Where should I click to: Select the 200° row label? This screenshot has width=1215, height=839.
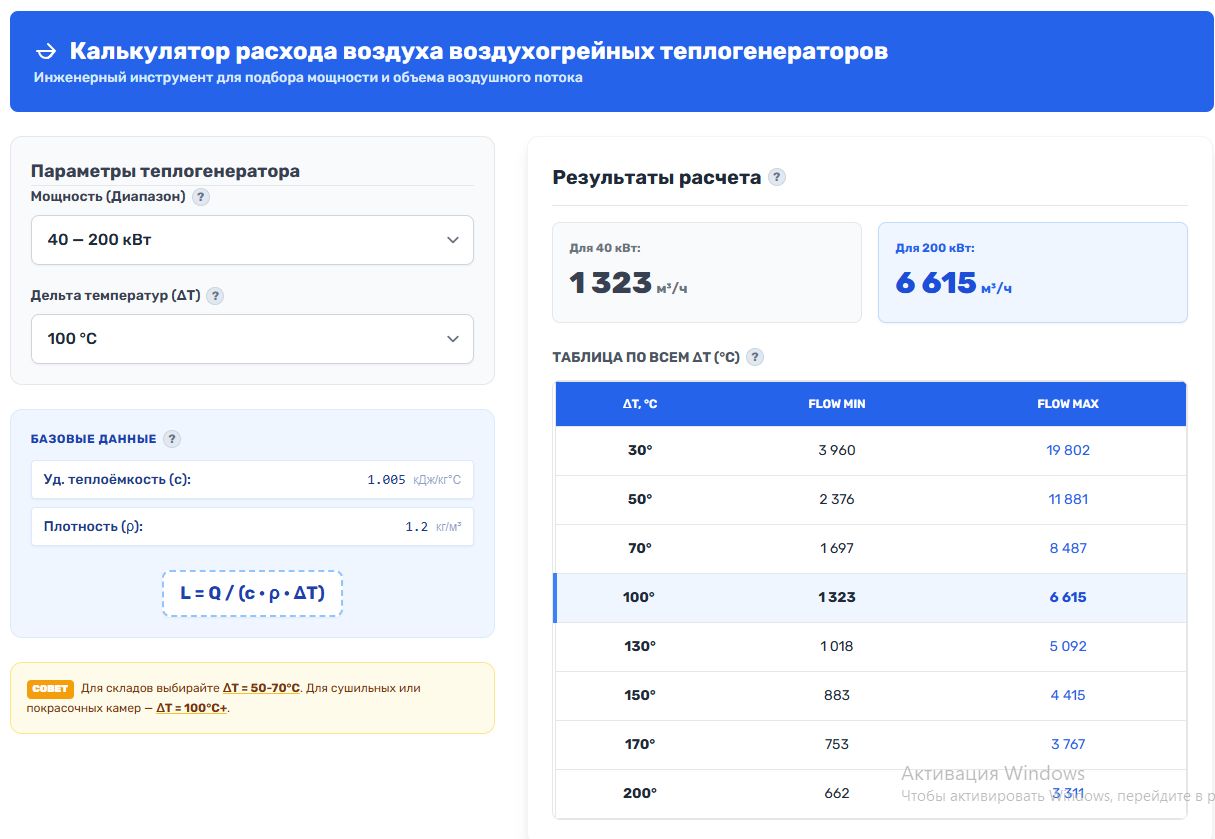[x=640, y=793]
